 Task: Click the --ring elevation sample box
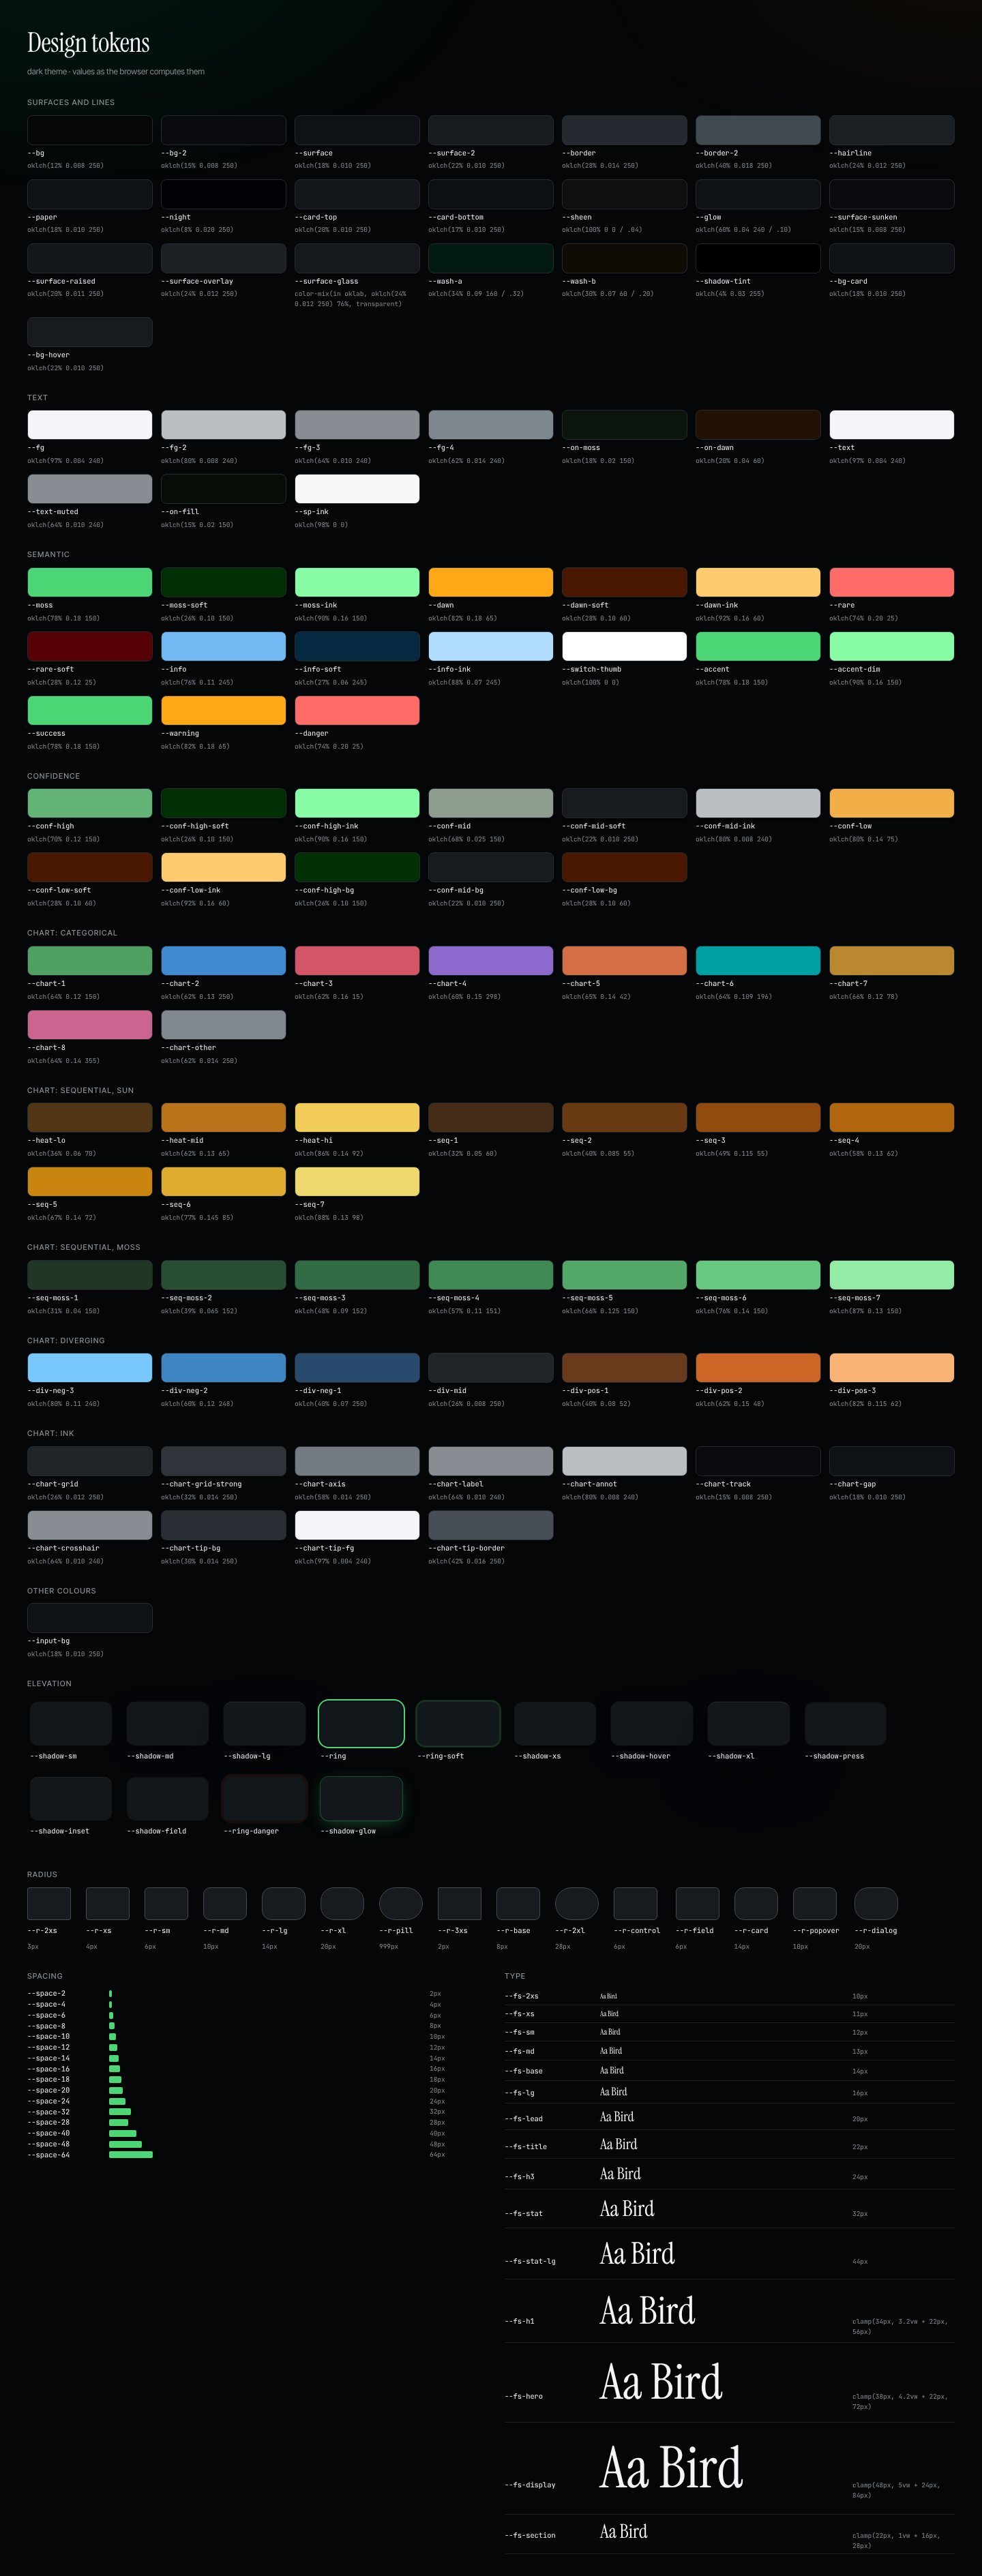(x=361, y=1724)
